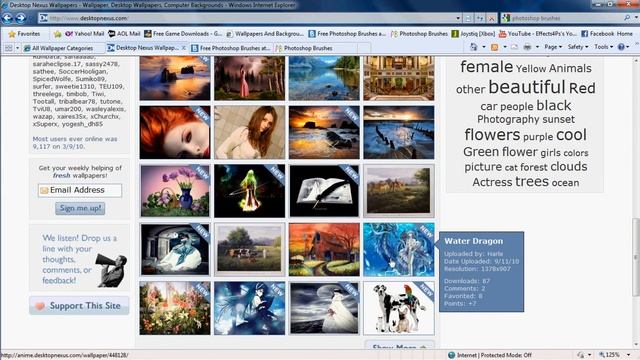Expand the Print dropdown arrow
The image size is (640, 360).
537,47
